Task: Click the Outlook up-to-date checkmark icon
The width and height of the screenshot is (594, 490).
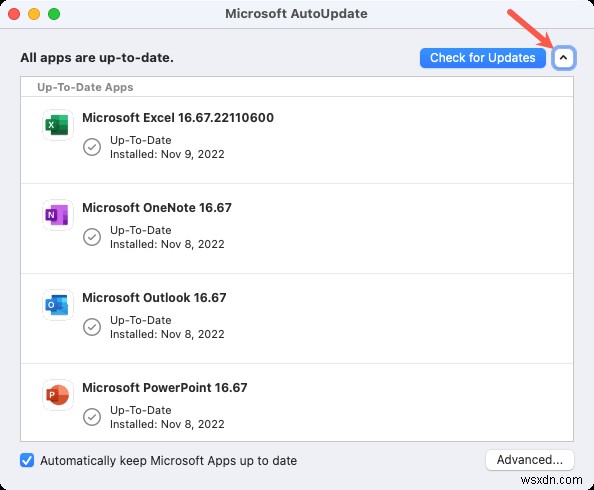Action: 92,327
